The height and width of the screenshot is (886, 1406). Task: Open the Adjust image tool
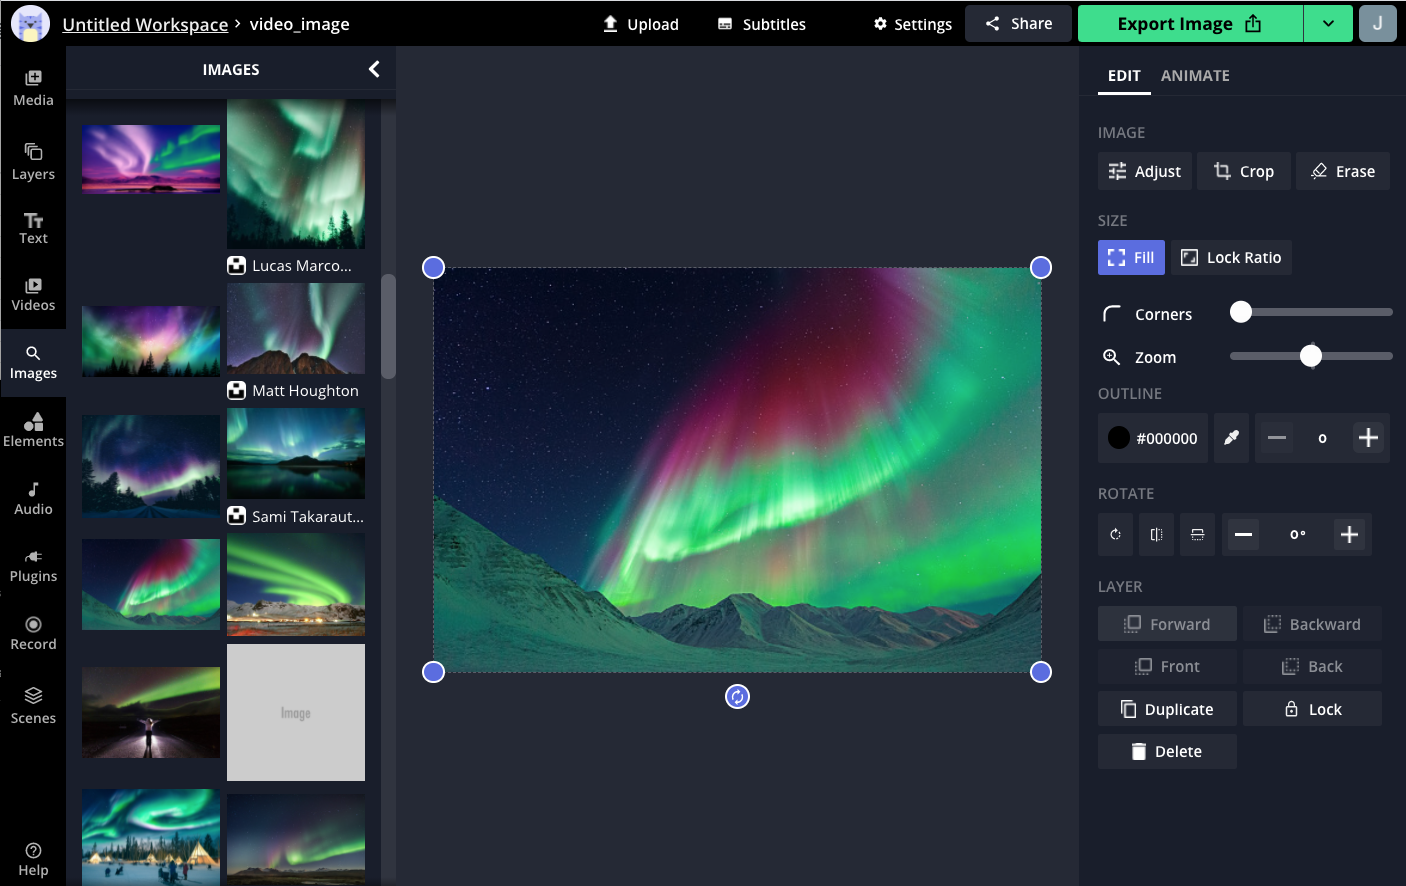pos(1145,171)
